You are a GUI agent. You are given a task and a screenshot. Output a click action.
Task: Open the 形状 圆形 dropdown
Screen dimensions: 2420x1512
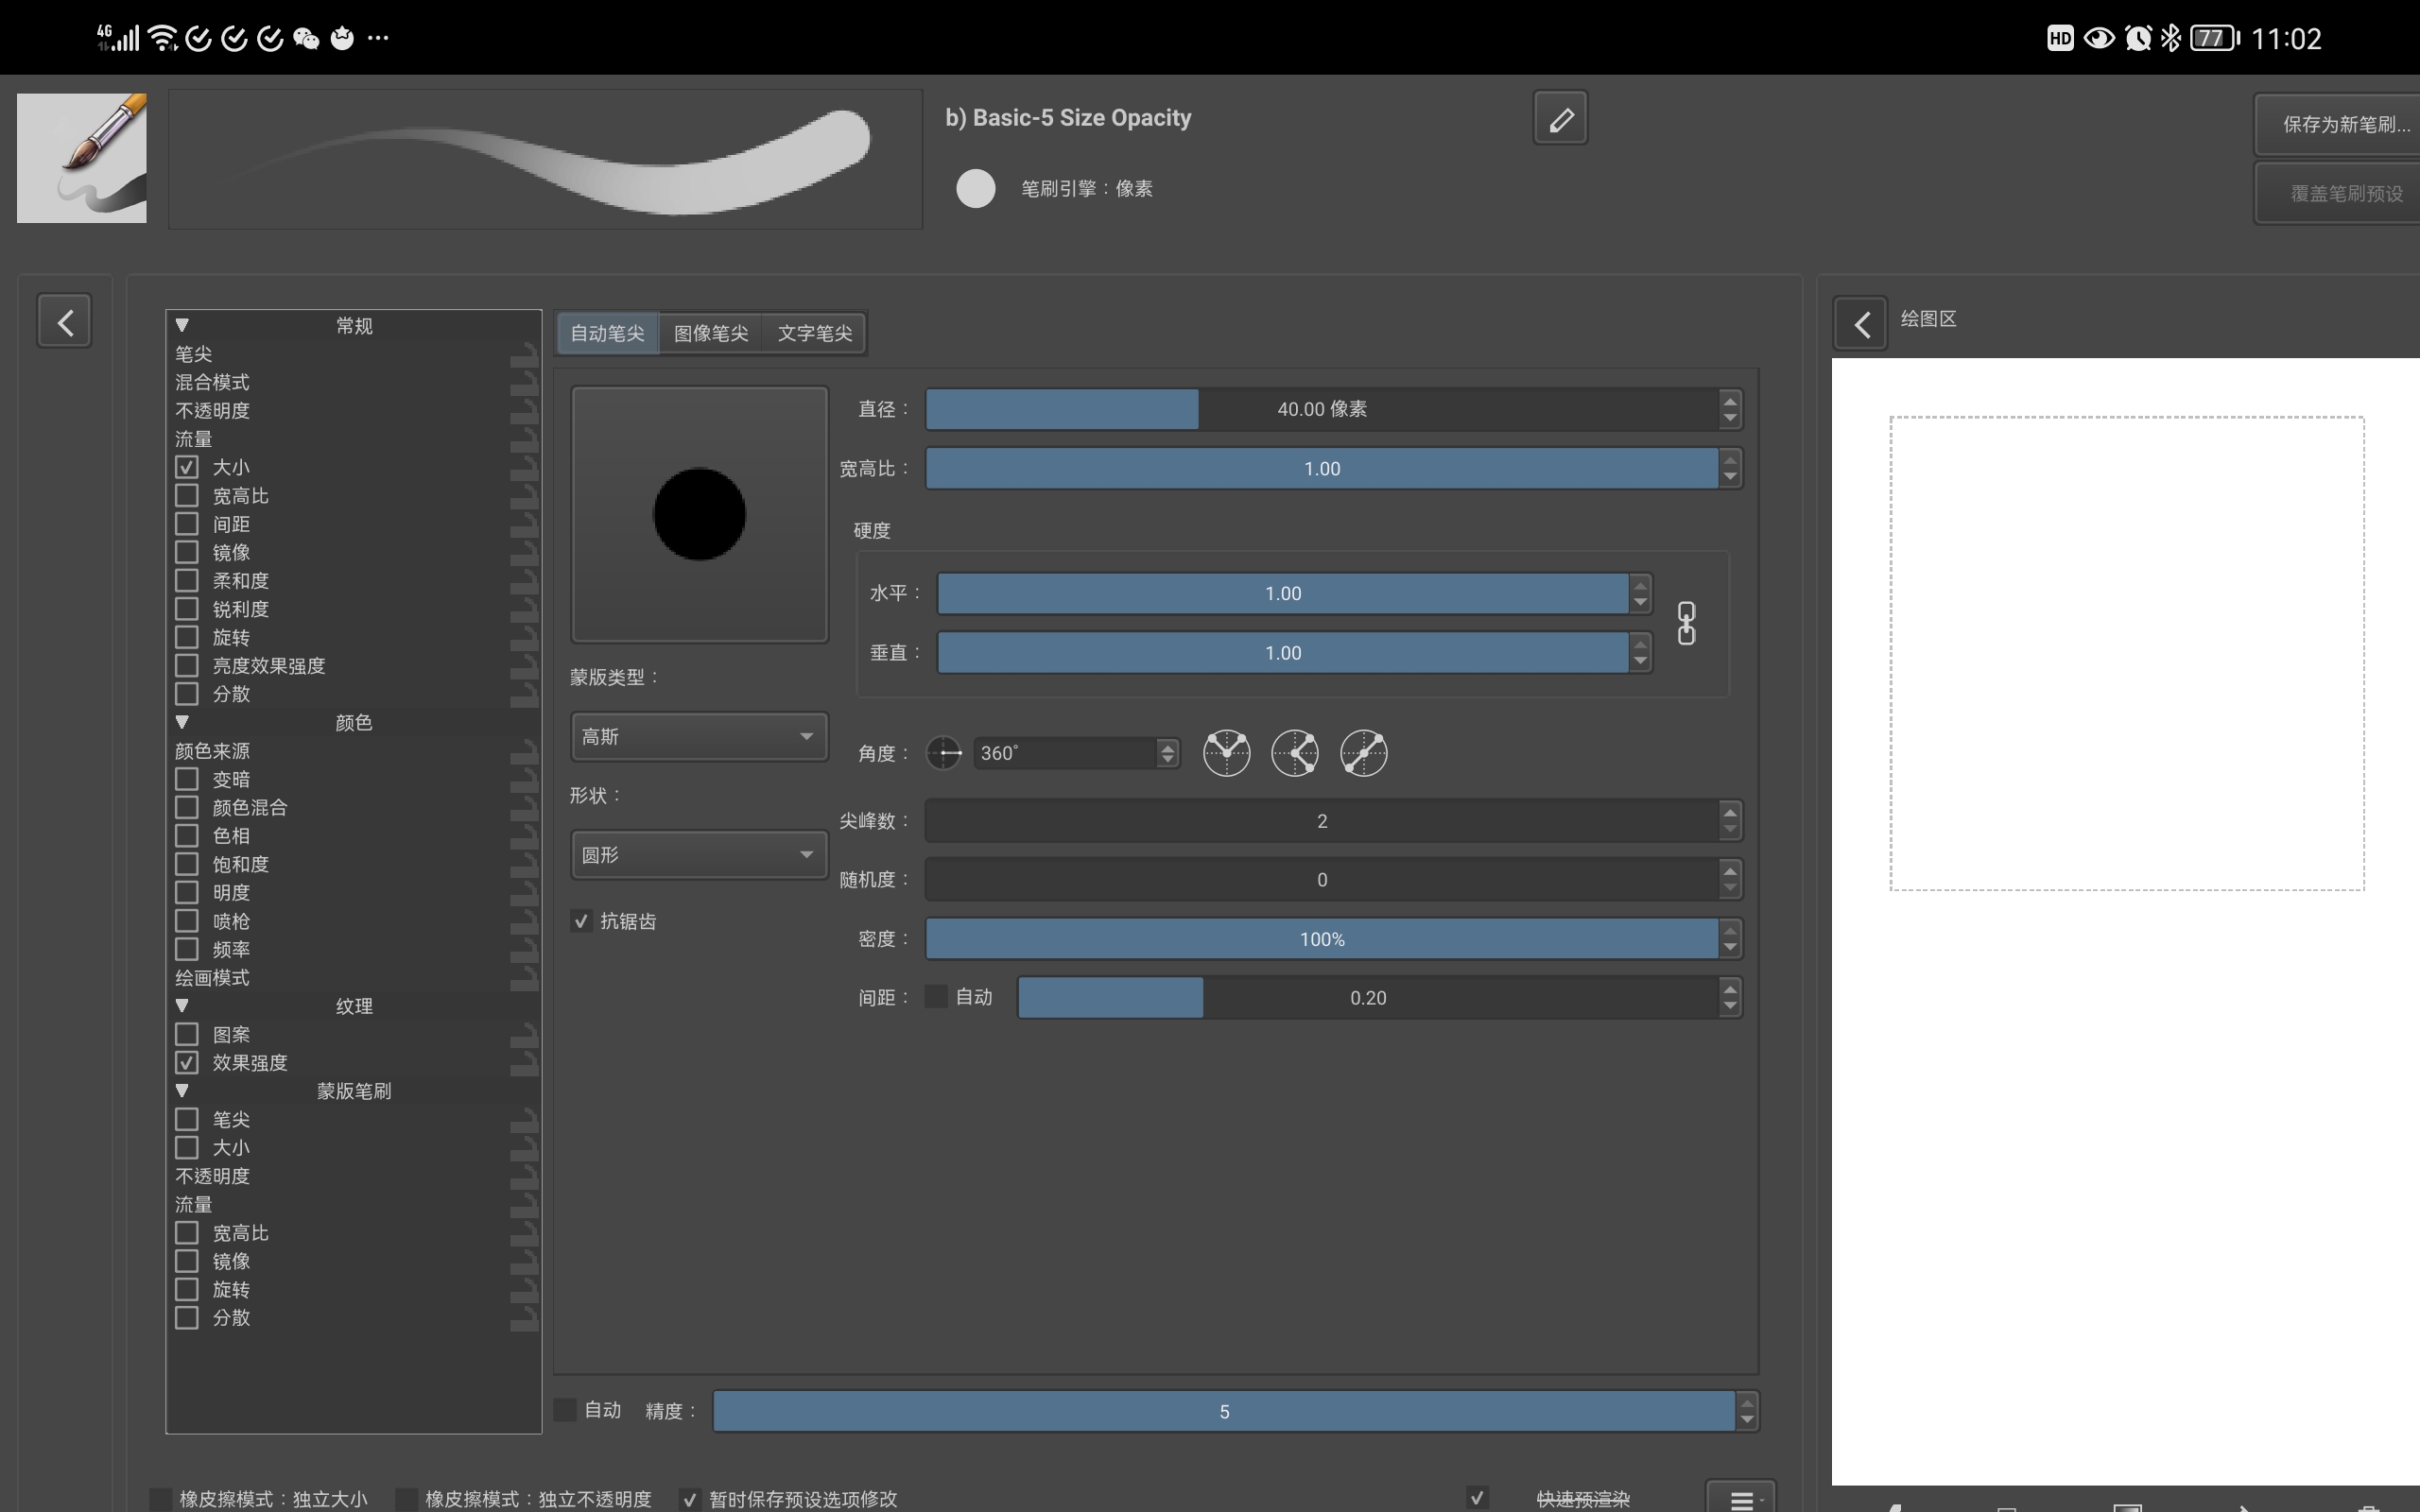click(x=698, y=855)
